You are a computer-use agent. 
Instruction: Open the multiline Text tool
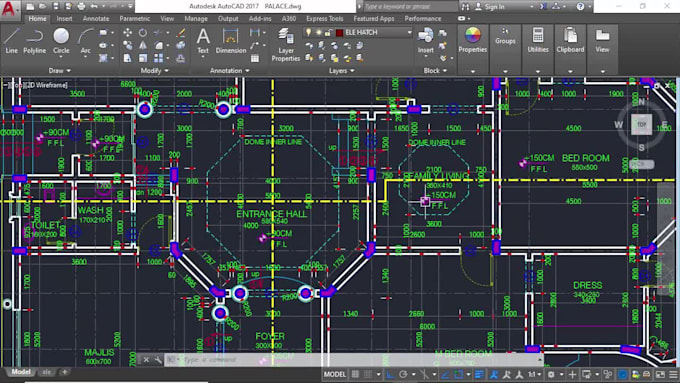click(x=203, y=41)
